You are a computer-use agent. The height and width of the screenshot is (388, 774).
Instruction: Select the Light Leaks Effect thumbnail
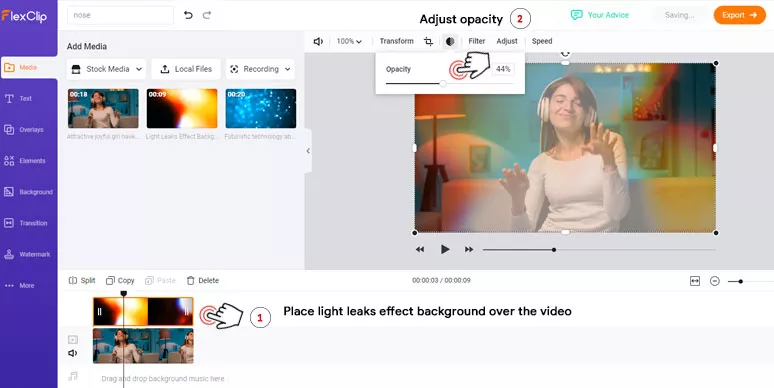[182, 109]
